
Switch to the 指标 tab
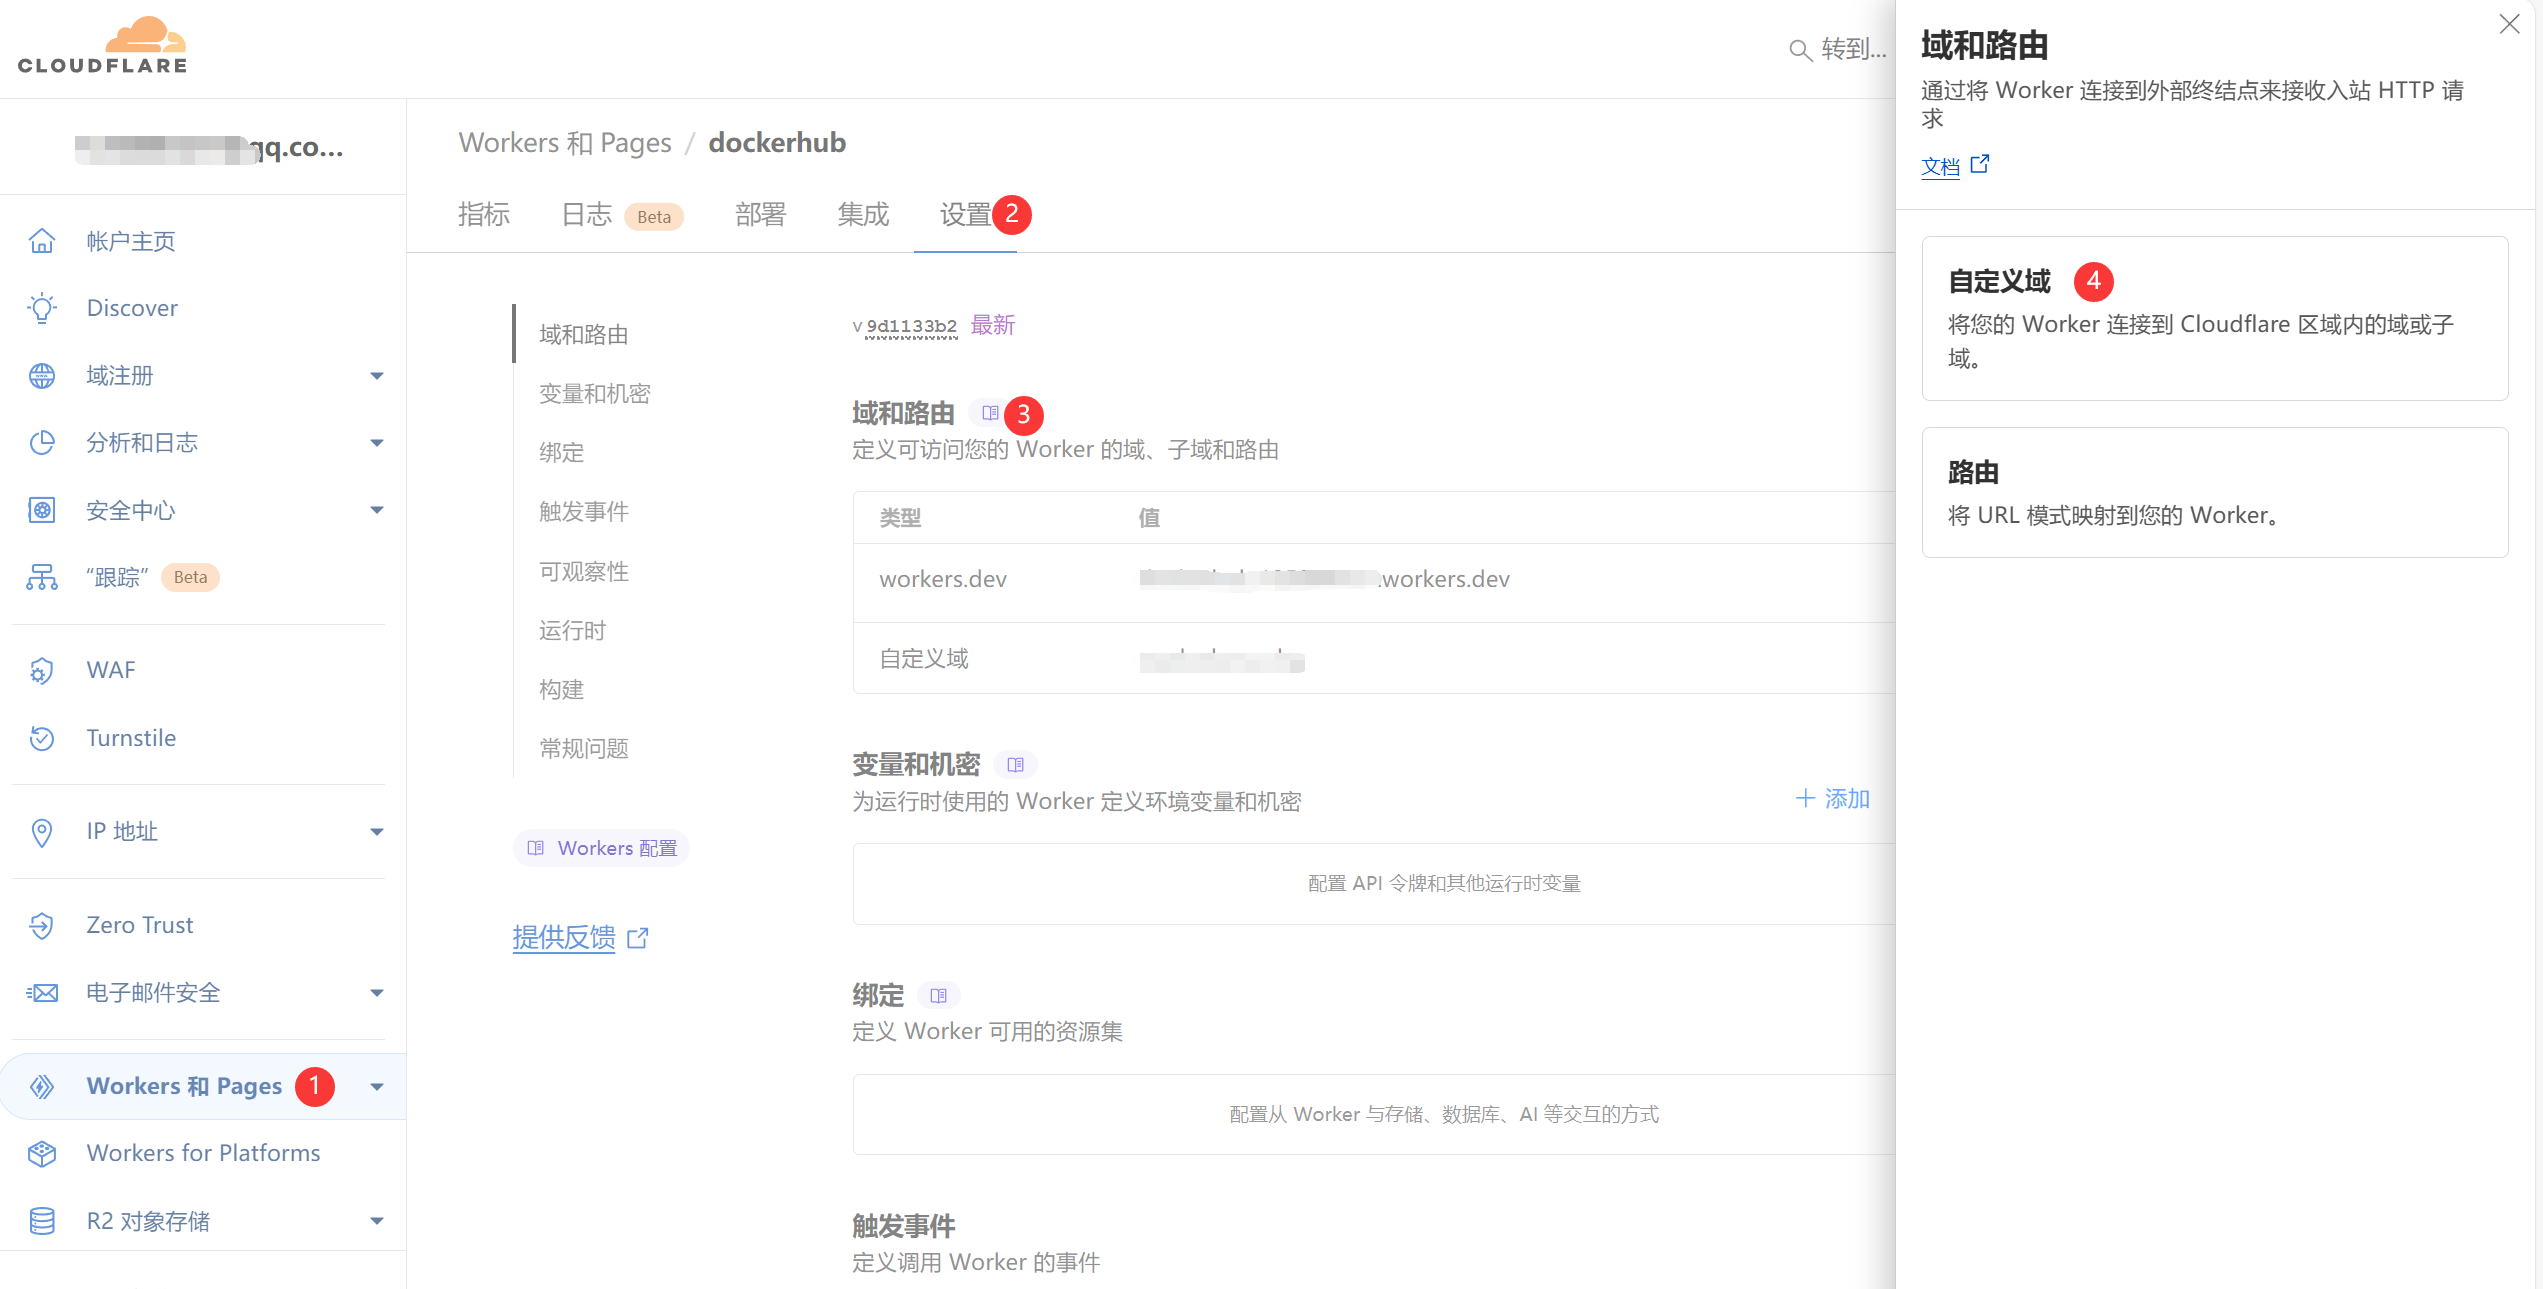[x=484, y=214]
